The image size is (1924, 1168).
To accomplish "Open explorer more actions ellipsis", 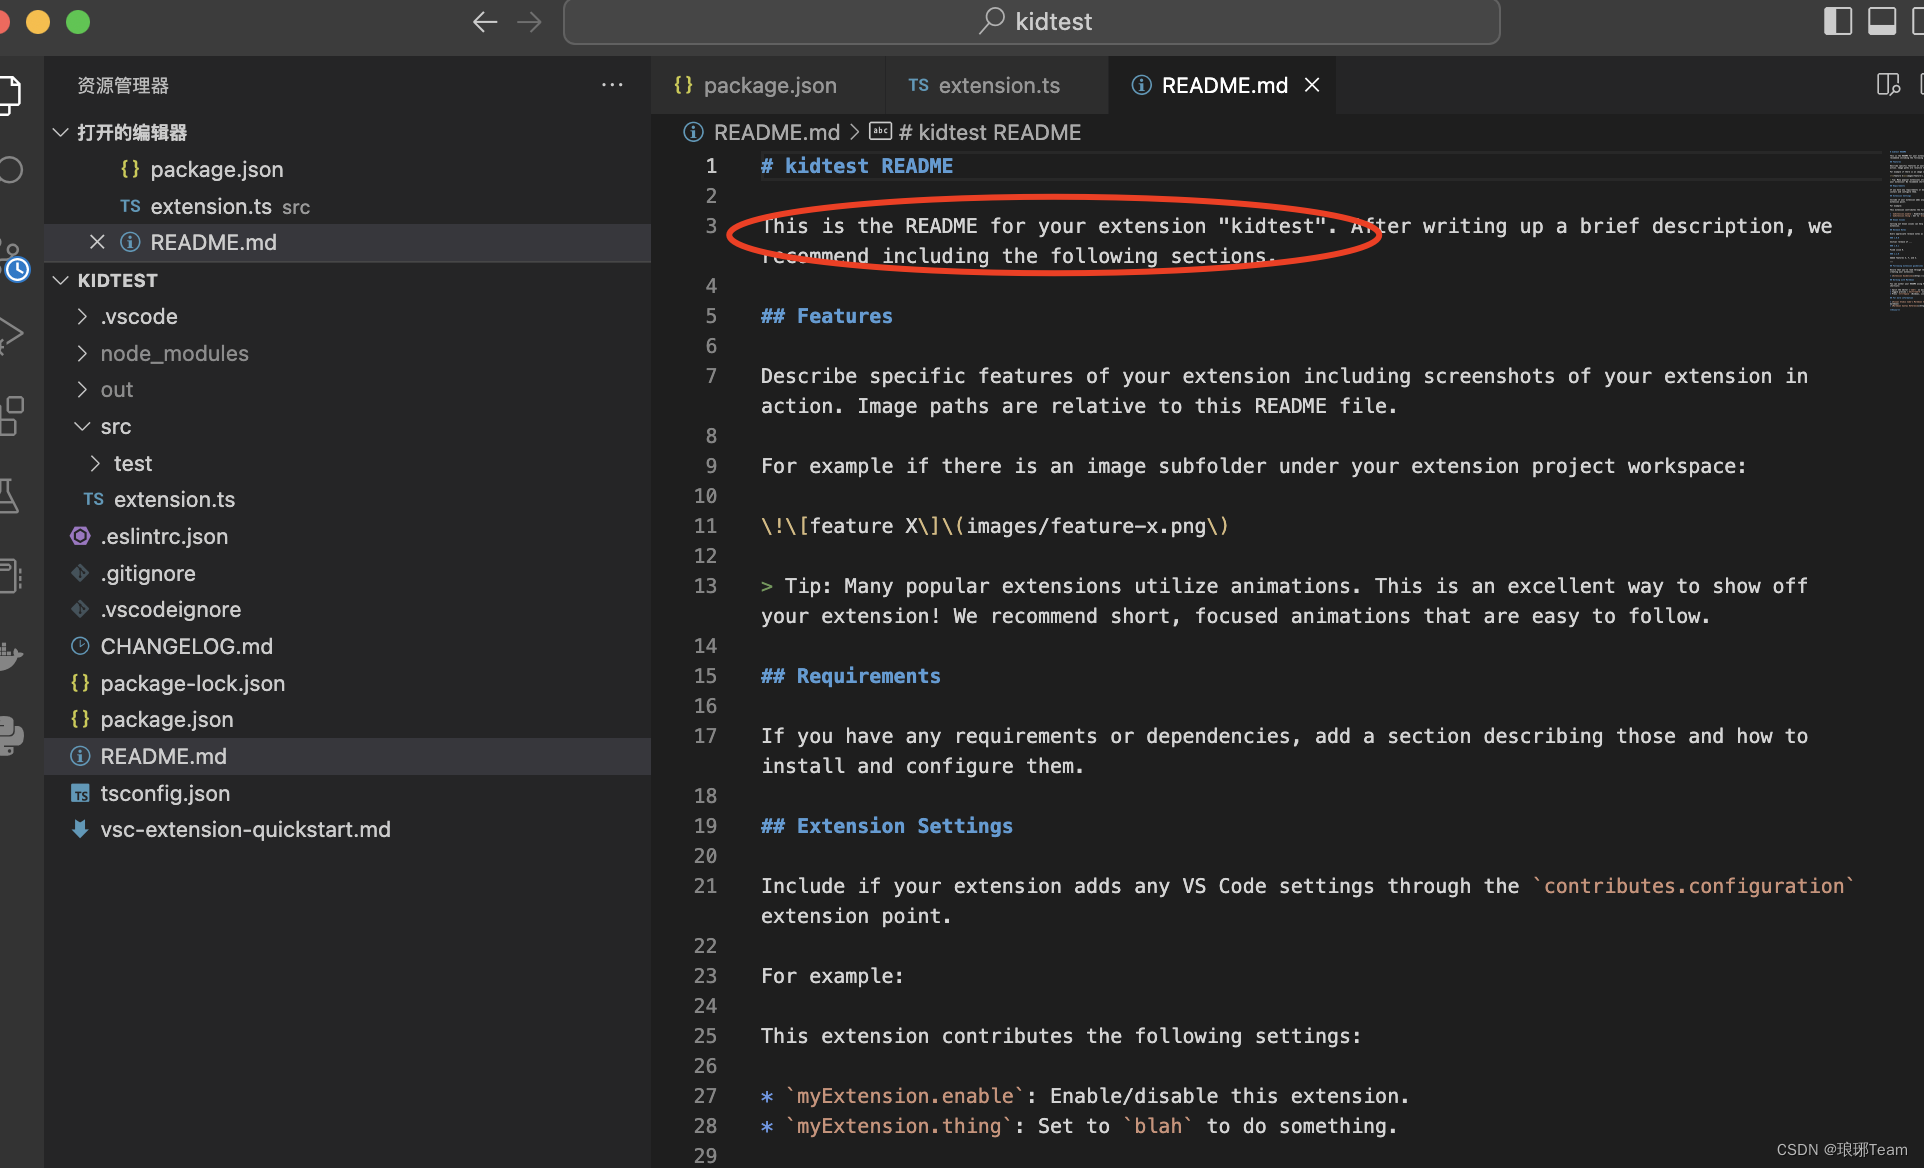I will (612, 85).
